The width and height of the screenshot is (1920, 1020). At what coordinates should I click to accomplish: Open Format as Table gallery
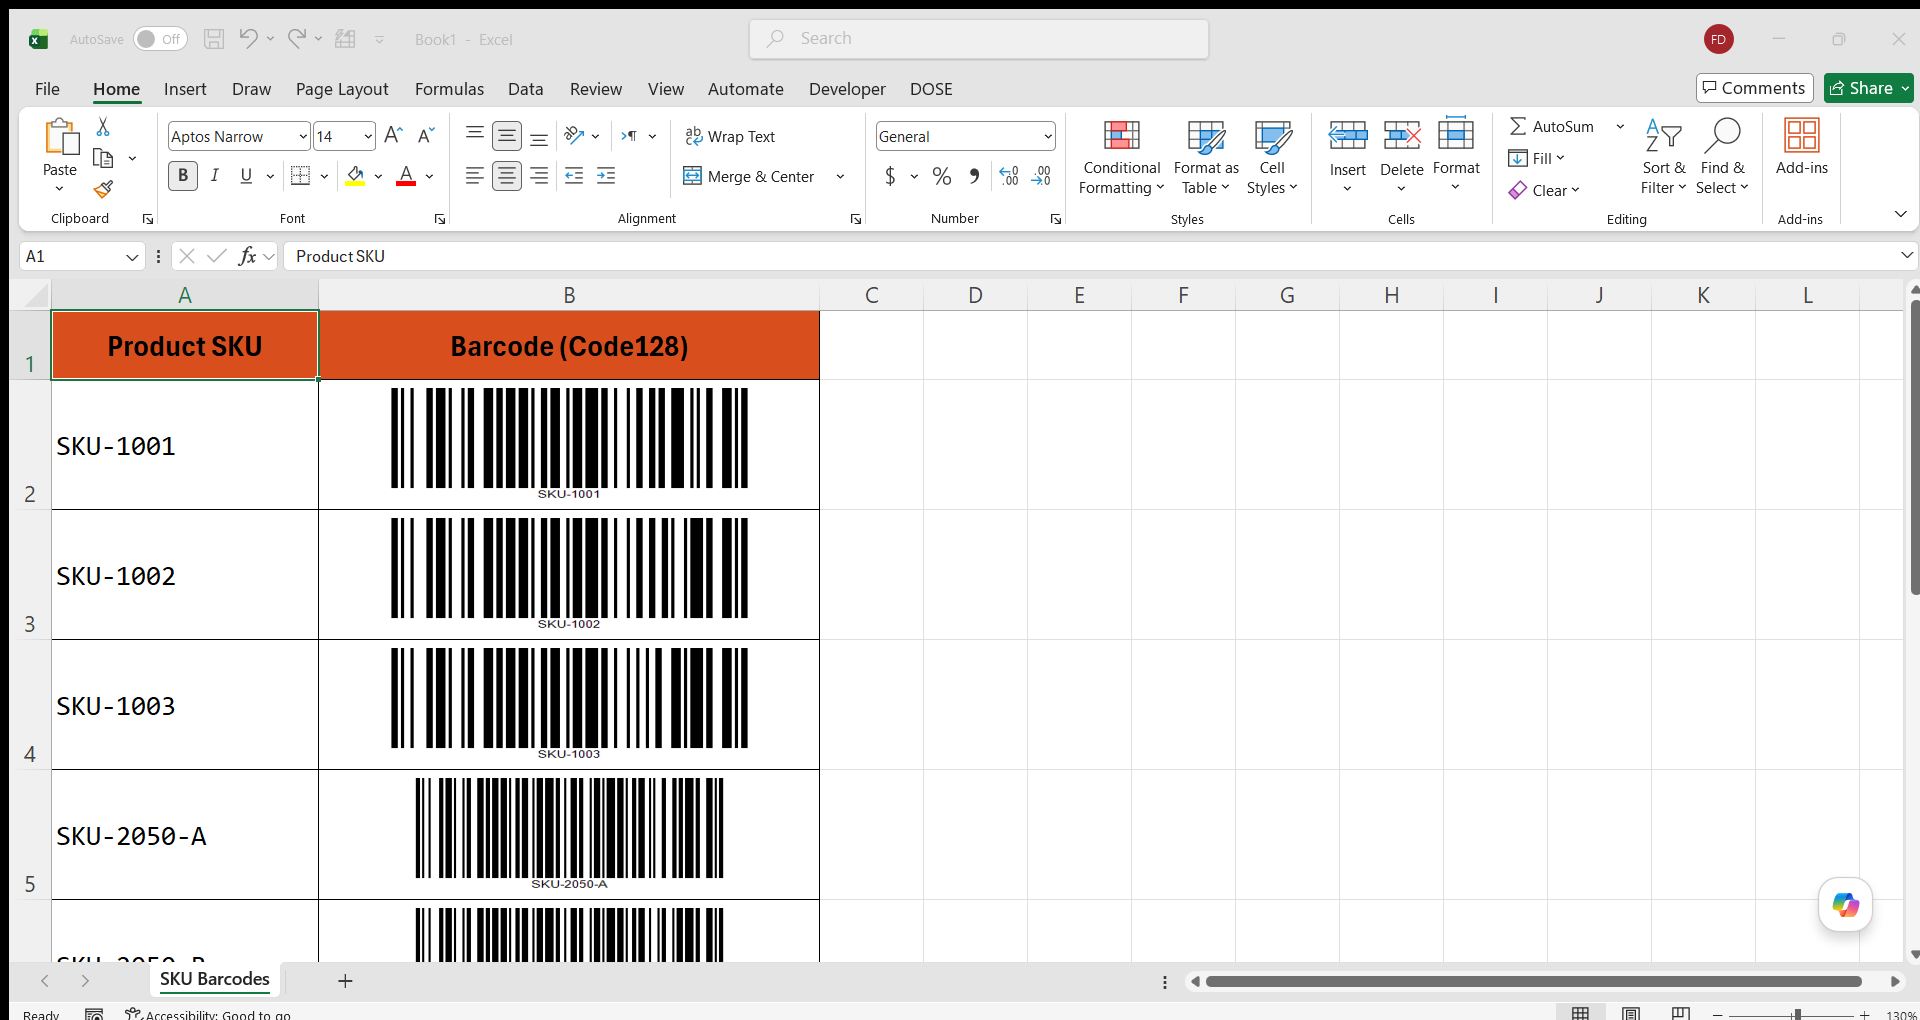[x=1205, y=156]
